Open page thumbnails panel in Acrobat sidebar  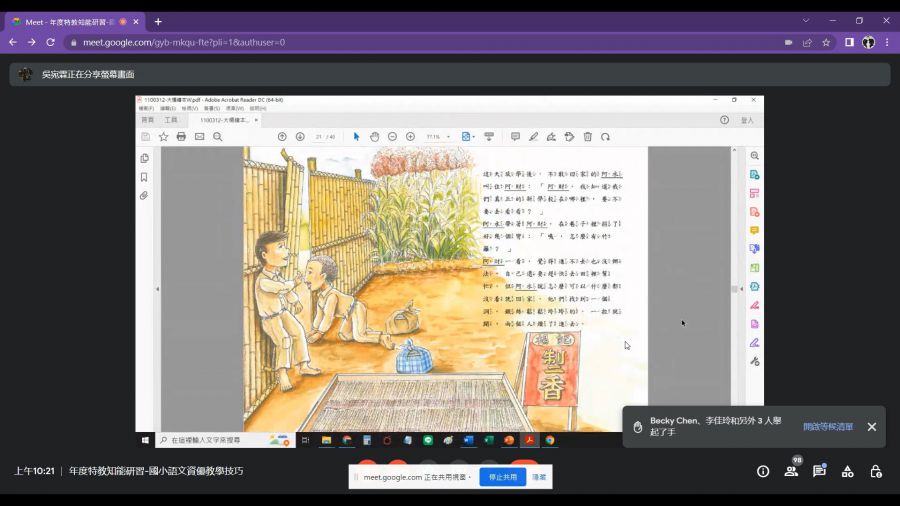click(x=144, y=158)
